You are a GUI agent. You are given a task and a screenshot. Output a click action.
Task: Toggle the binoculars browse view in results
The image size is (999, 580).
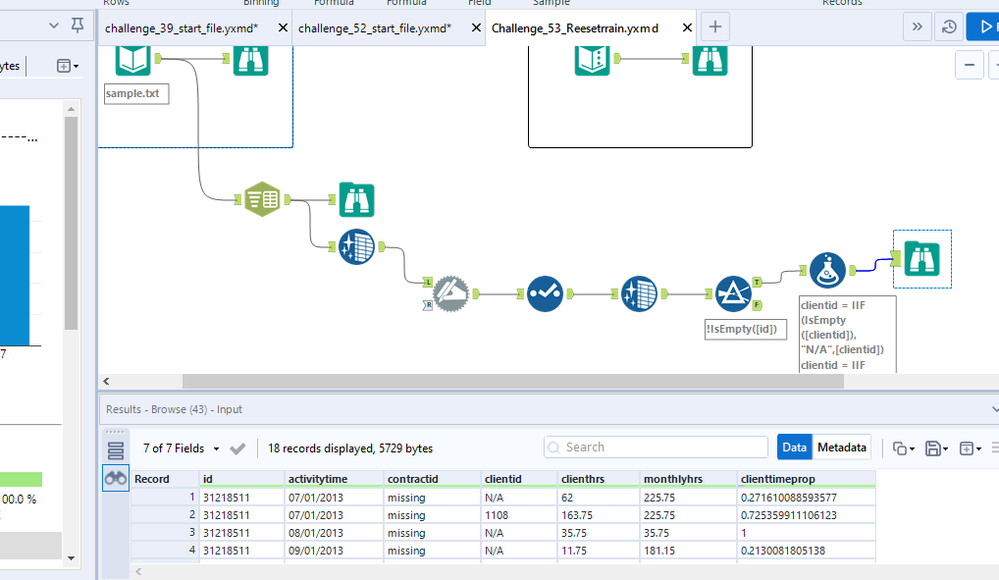(116, 479)
